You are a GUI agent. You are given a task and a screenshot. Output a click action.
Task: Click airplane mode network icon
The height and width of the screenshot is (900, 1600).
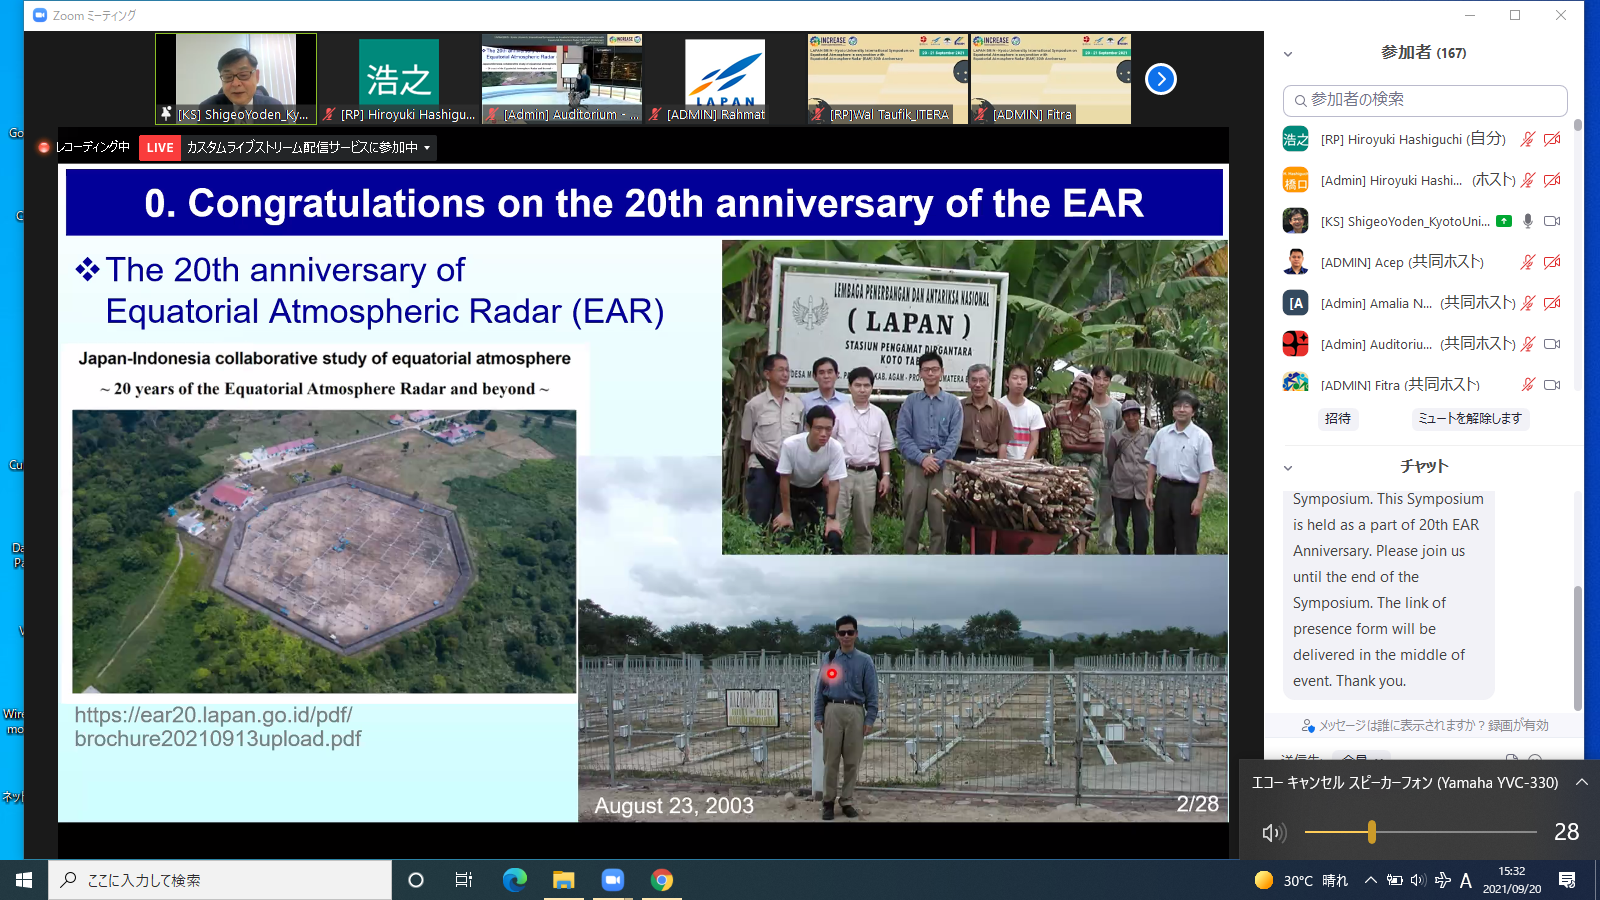click(x=1442, y=880)
